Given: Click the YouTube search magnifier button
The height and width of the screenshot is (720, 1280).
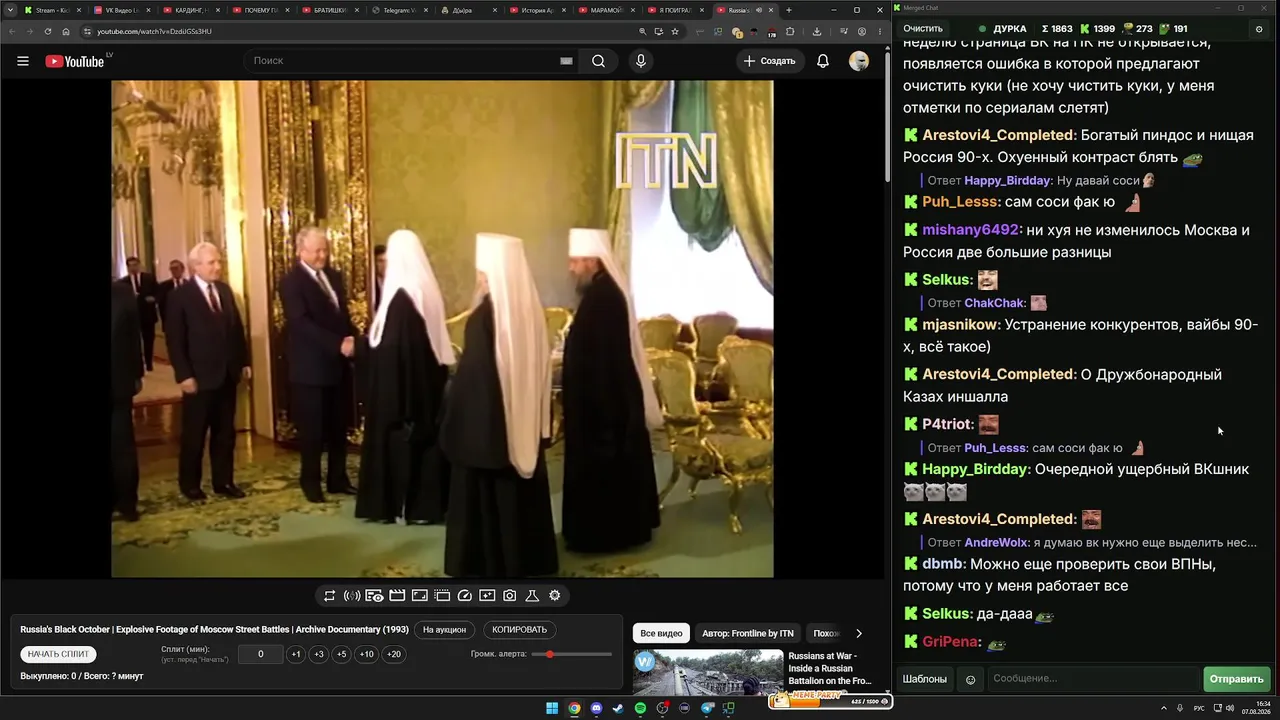Looking at the screenshot, I should point(598,61).
